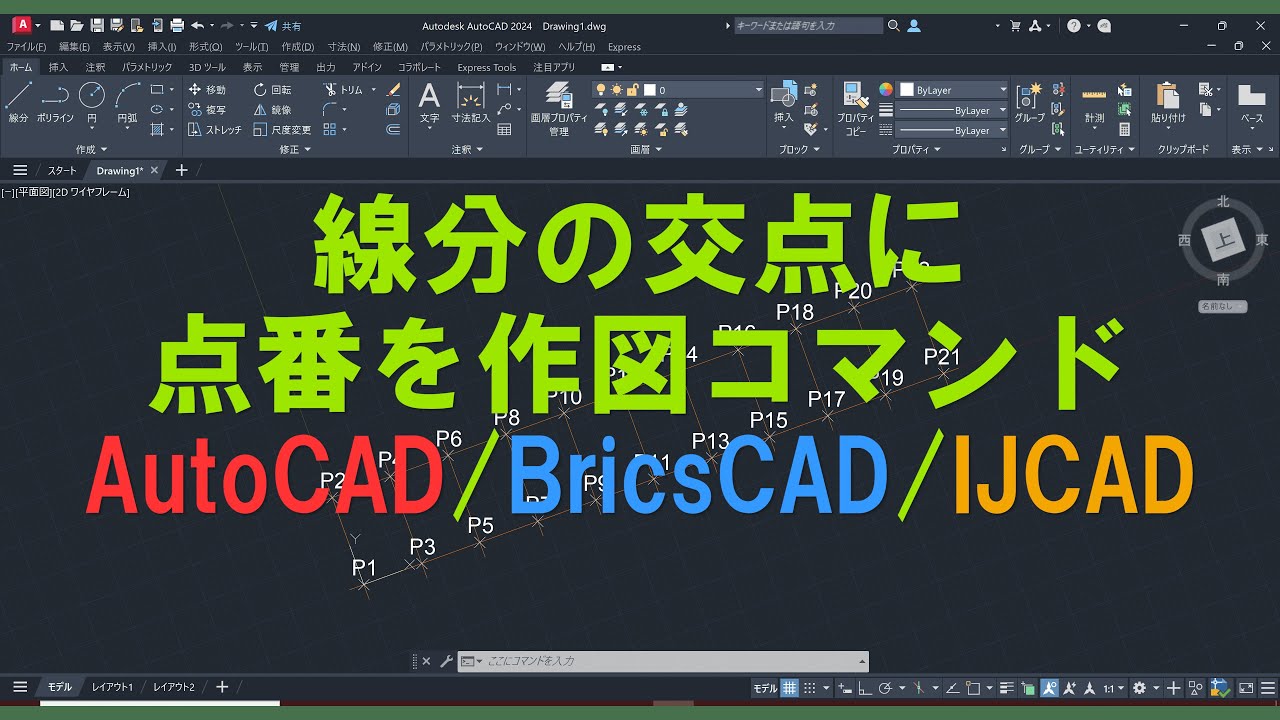
Task: Choose the 鏡像 (Mirror) command
Action: point(272,109)
